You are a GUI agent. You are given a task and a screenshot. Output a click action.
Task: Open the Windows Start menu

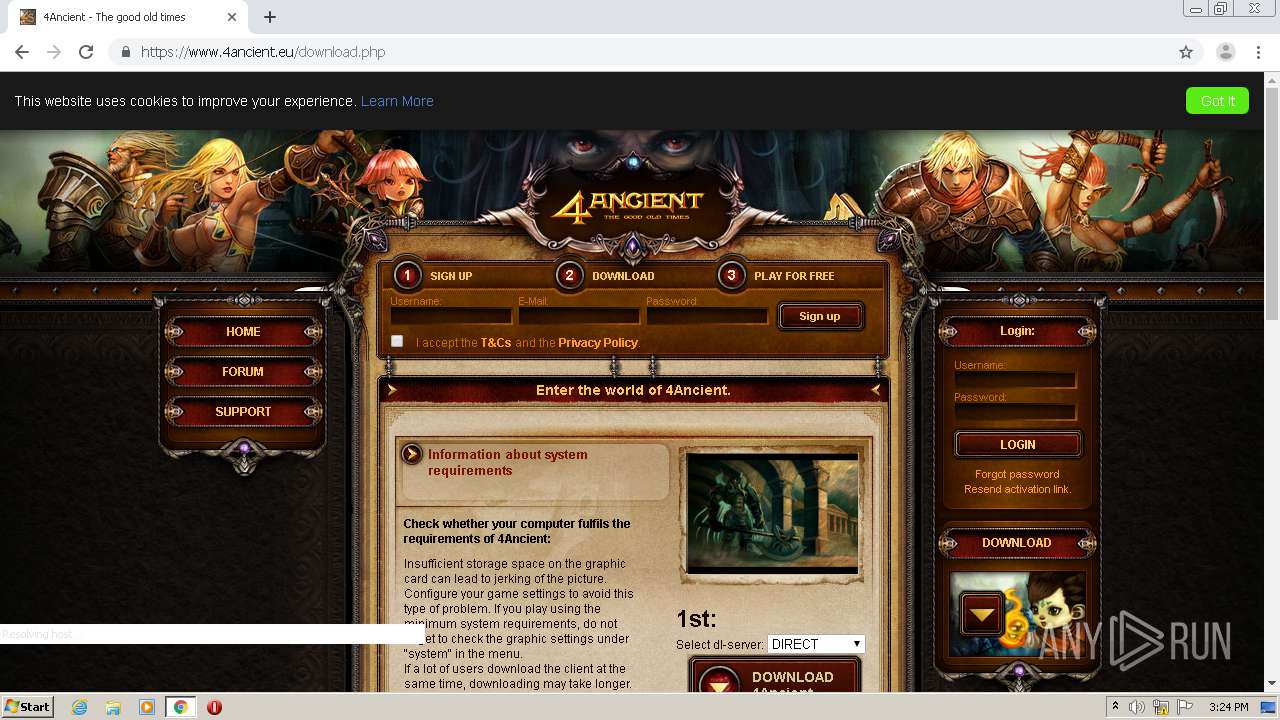coord(27,706)
